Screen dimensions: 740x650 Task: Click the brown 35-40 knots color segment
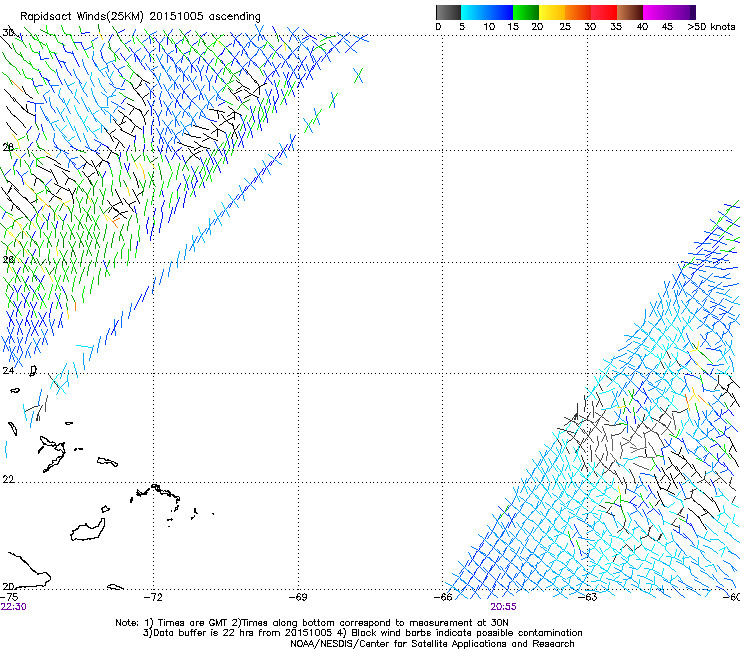(630, 12)
